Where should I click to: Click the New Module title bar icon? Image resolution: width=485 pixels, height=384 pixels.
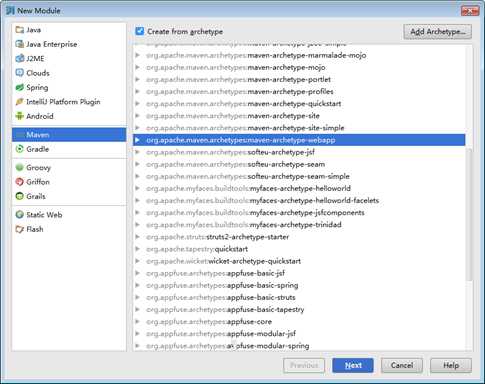coord(10,11)
